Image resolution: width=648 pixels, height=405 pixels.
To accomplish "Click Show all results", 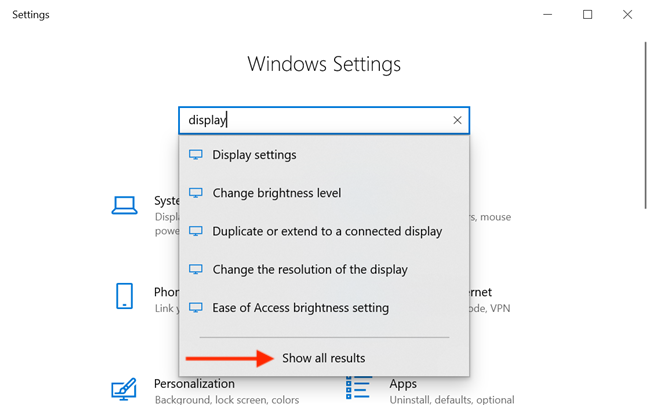I will (324, 358).
